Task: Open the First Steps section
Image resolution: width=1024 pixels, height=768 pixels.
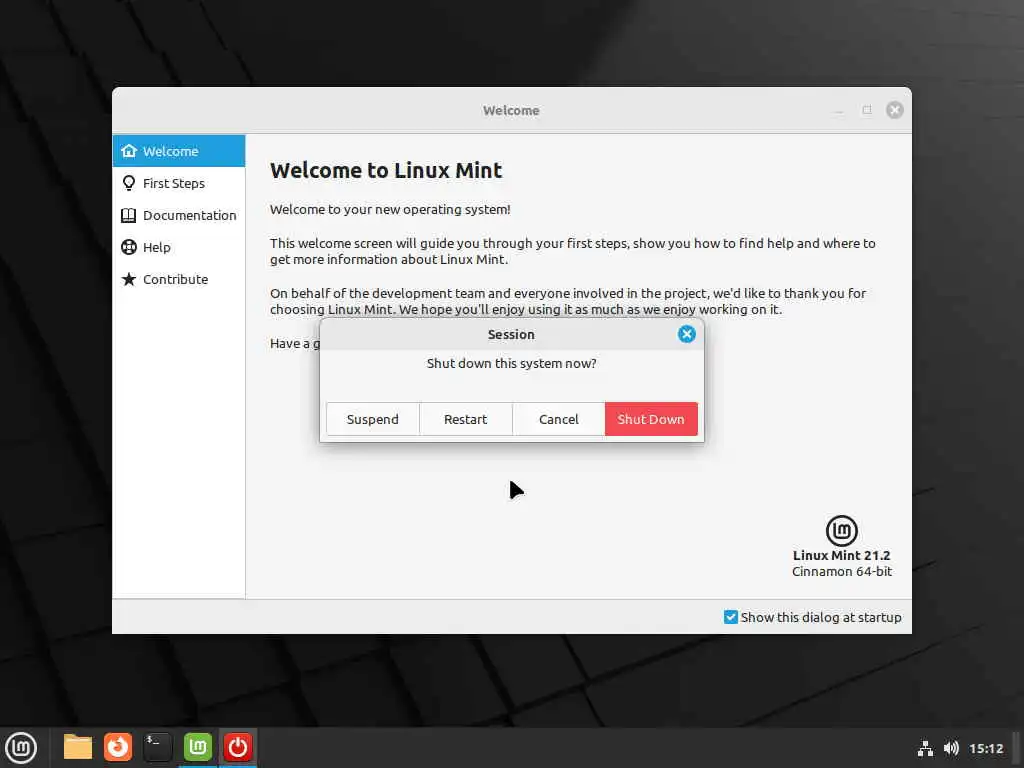Action: pos(179,184)
